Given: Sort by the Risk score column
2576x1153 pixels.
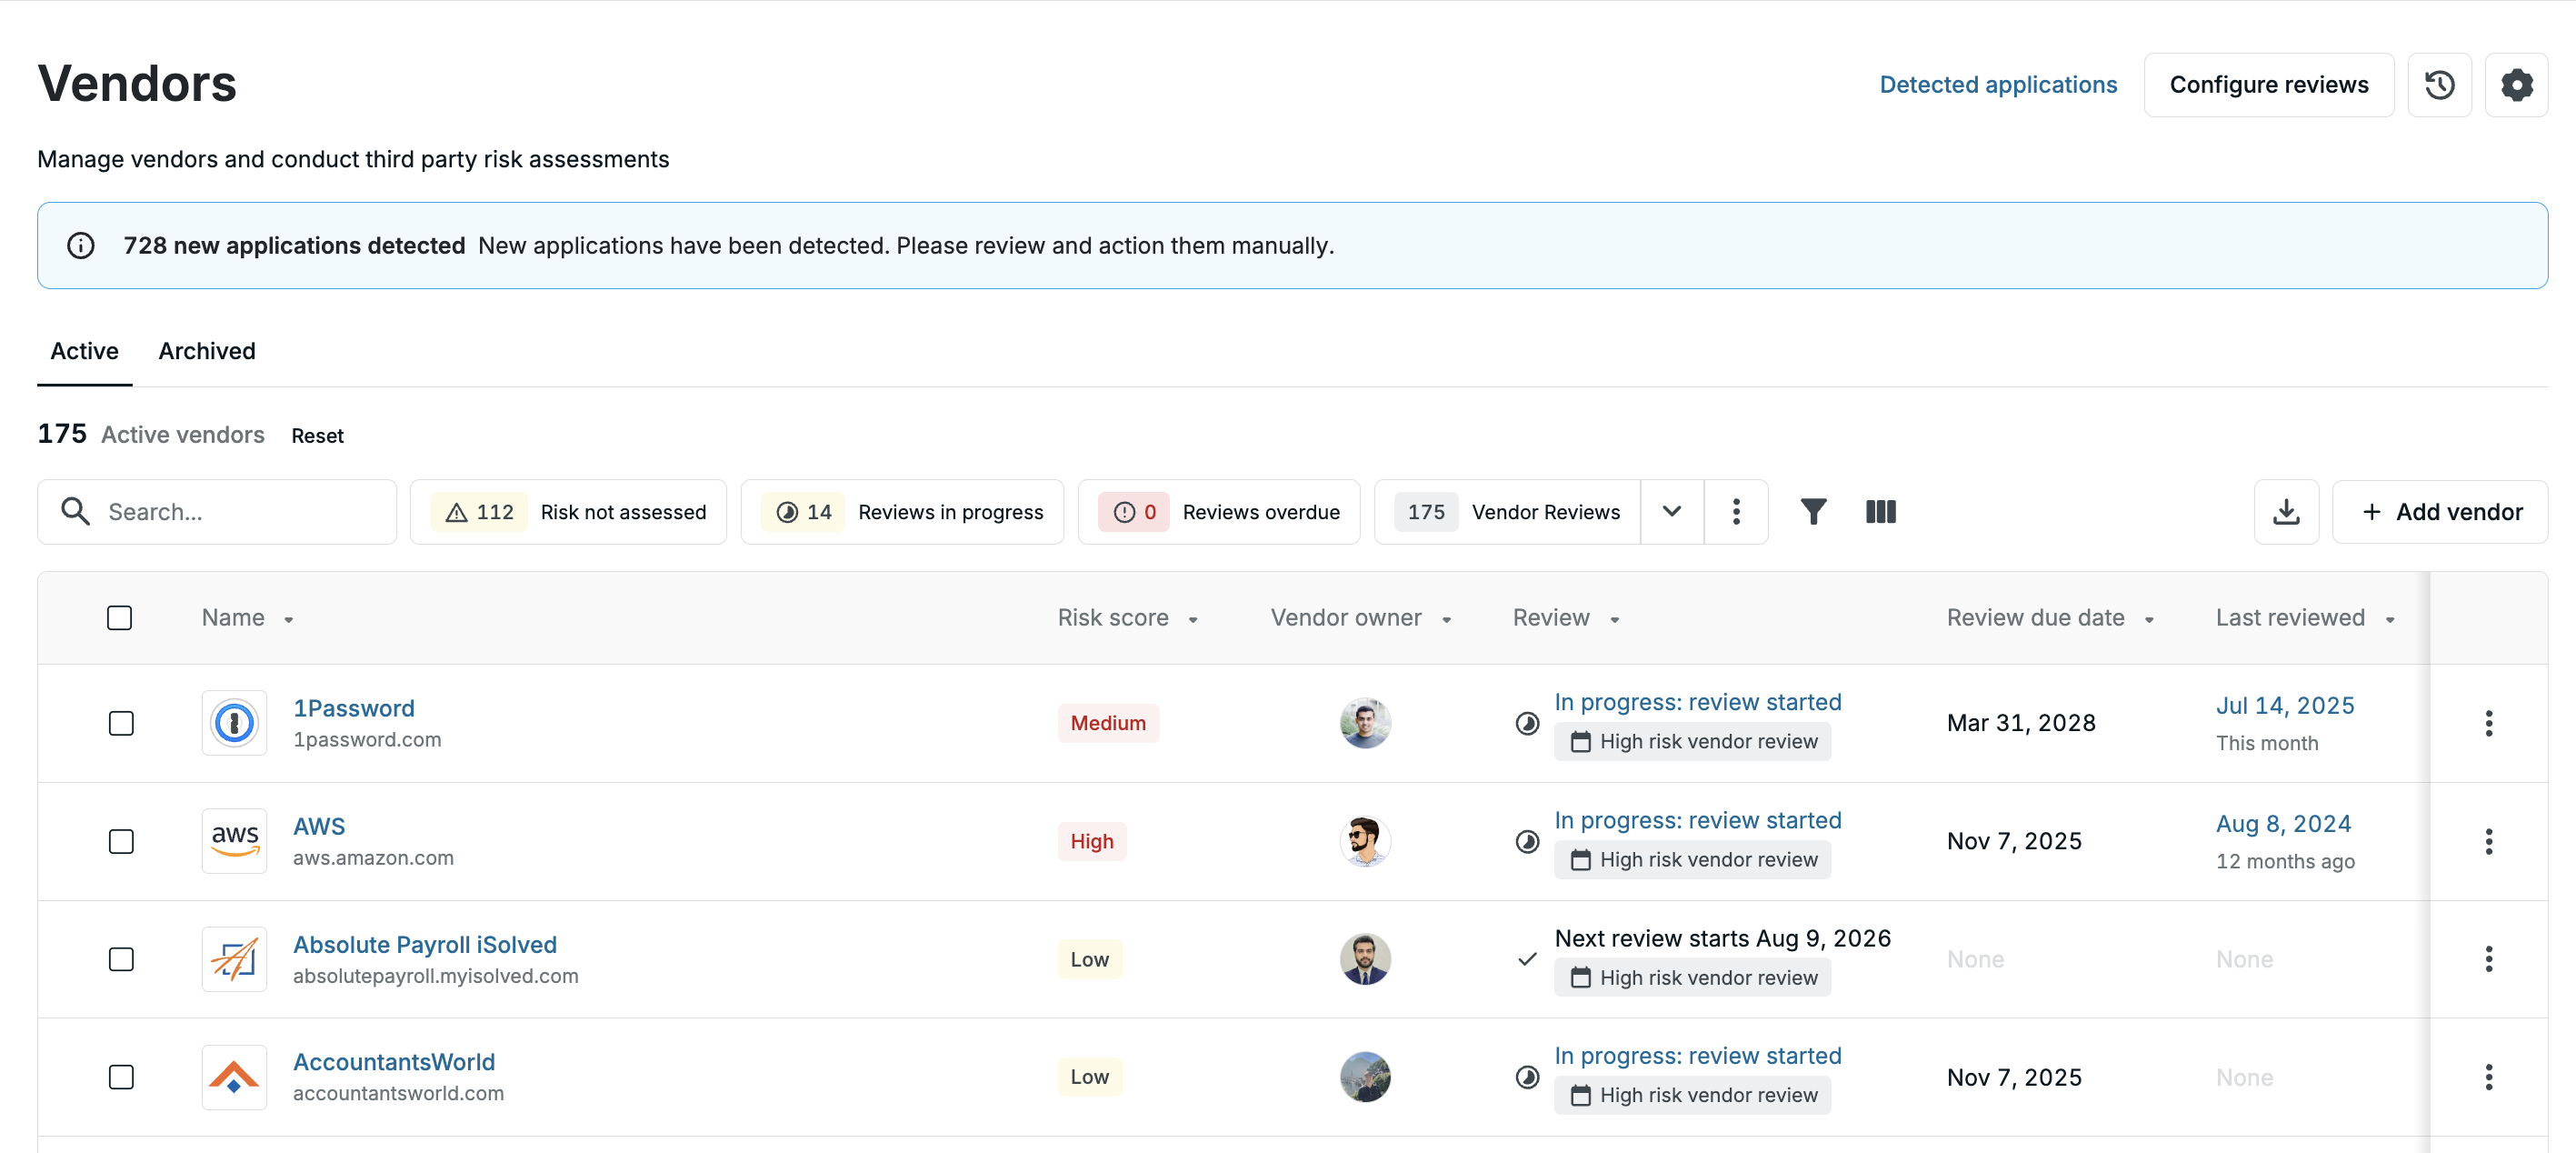Looking at the screenshot, I should coord(1127,618).
